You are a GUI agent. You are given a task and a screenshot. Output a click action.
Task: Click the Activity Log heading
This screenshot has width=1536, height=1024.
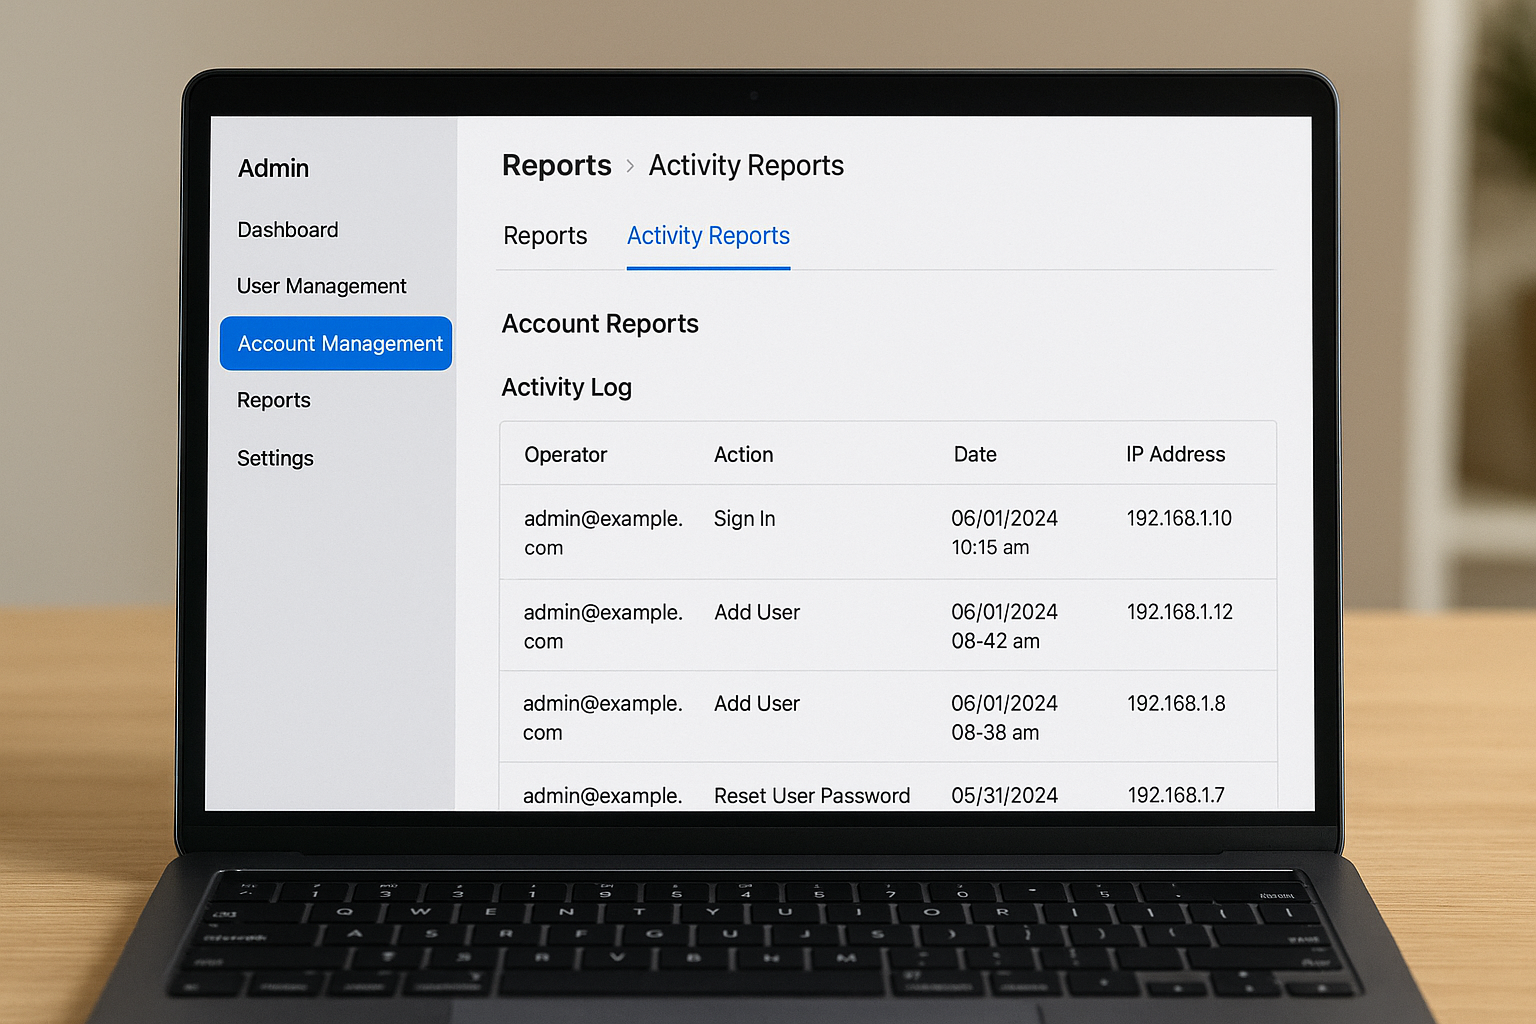pyautogui.click(x=566, y=387)
